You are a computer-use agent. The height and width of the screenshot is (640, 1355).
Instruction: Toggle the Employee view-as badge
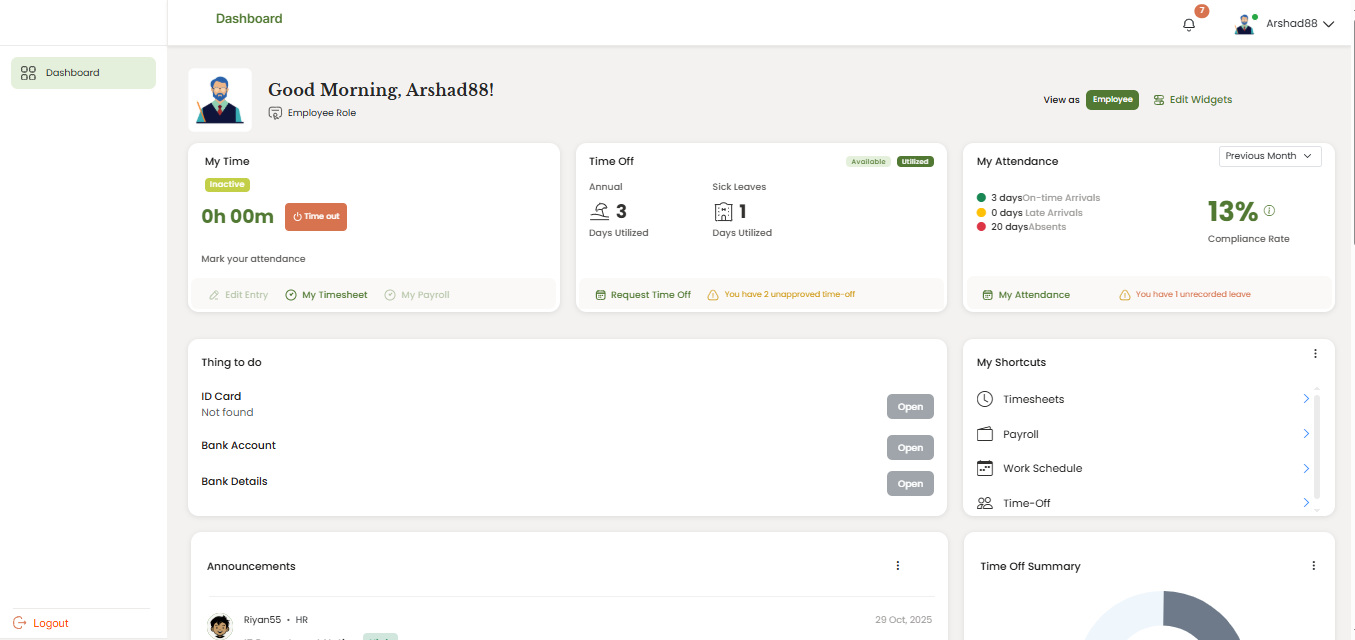pyautogui.click(x=1112, y=100)
